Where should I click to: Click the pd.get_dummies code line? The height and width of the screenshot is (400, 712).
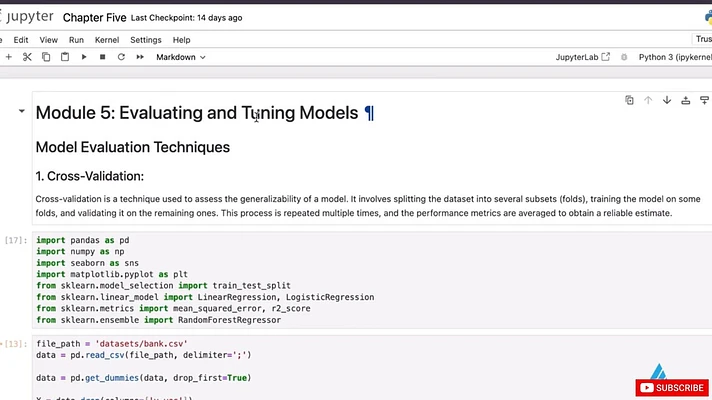pyautogui.click(x=143, y=378)
